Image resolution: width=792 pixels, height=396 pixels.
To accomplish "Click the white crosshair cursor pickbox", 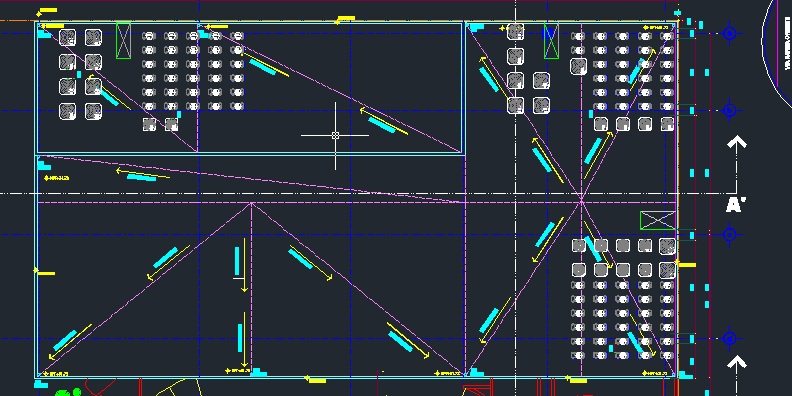I will pyautogui.click(x=335, y=135).
